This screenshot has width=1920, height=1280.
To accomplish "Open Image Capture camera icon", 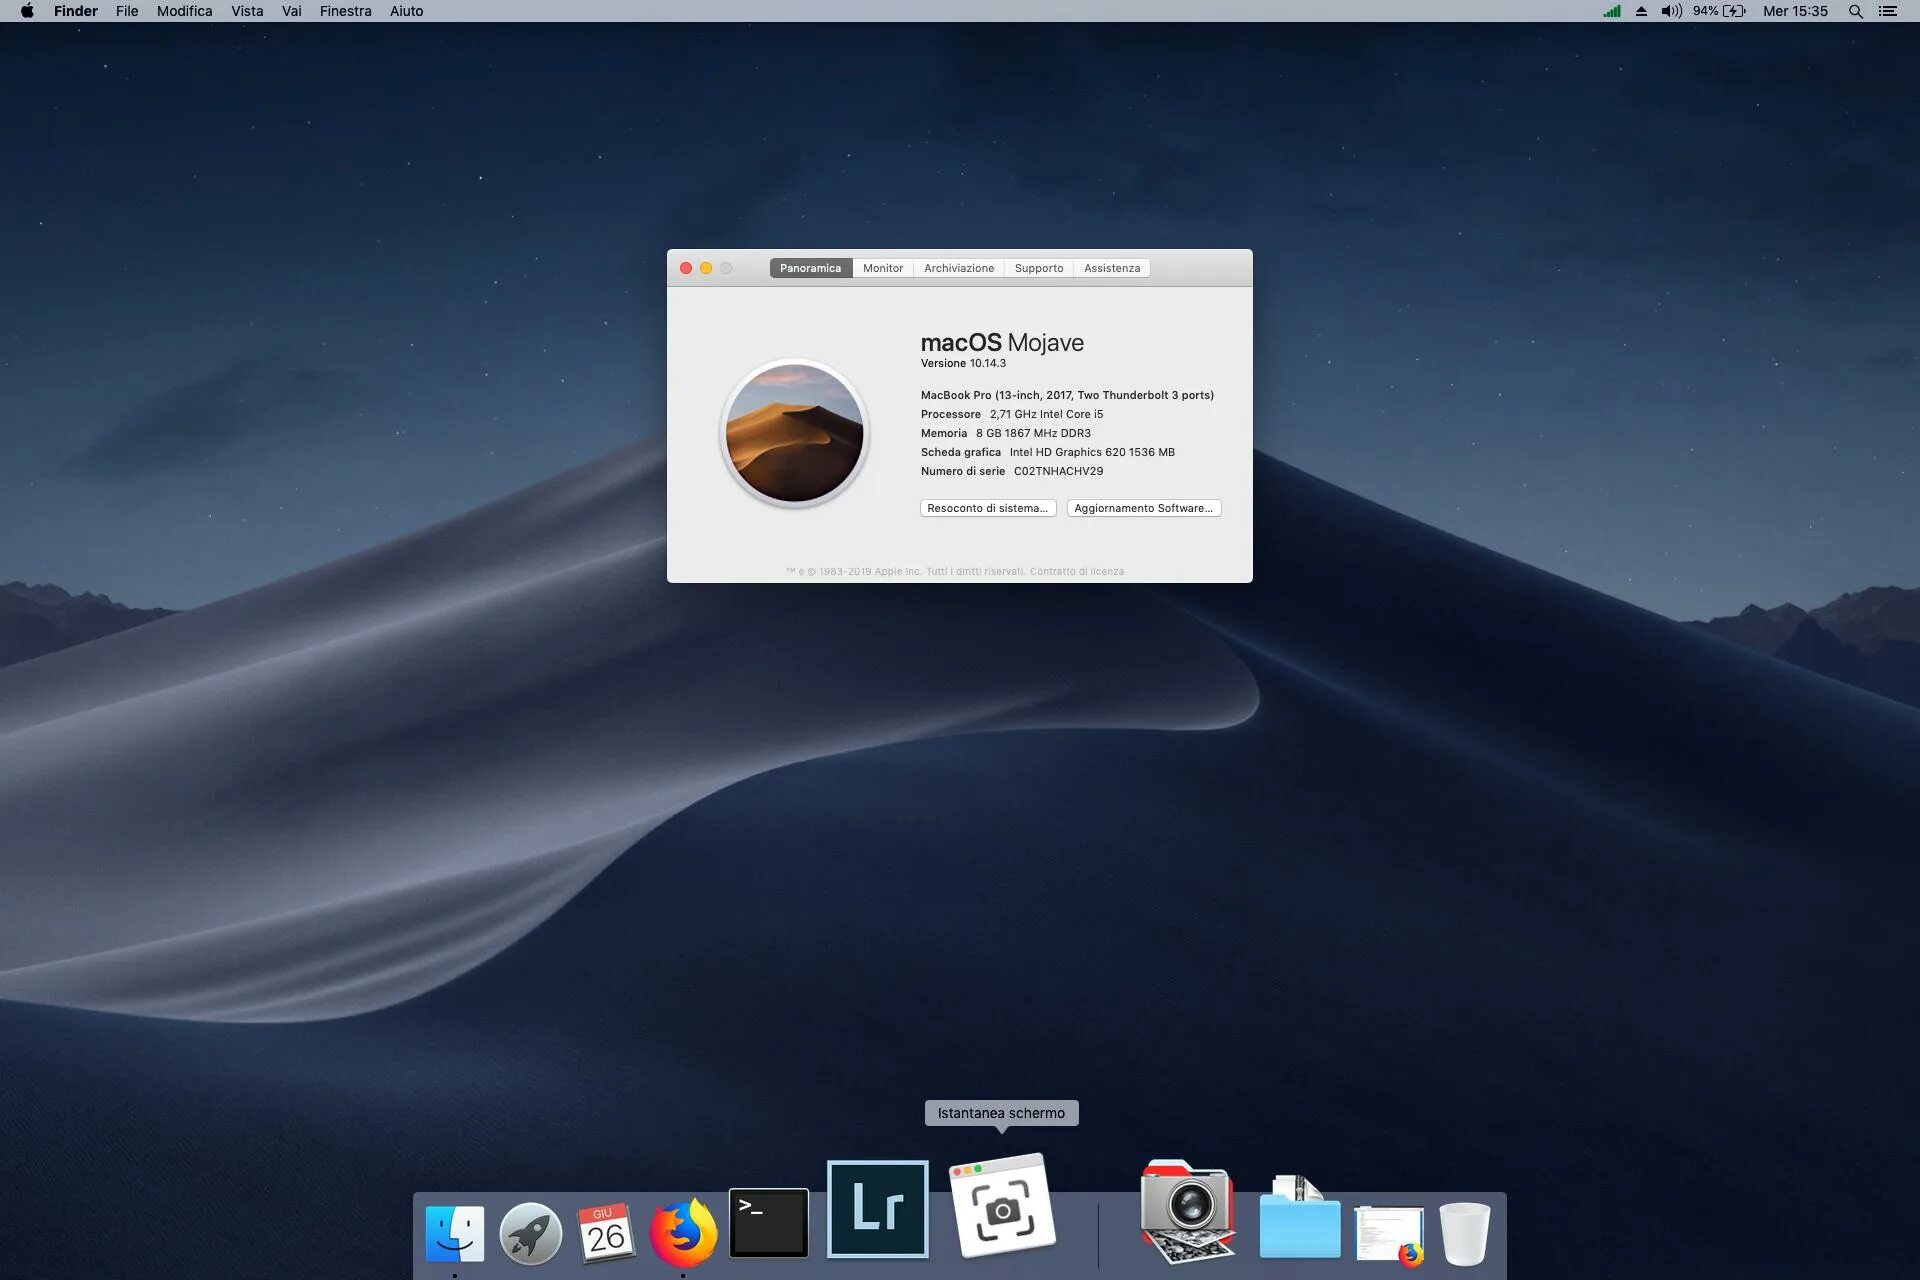I will (x=1187, y=1211).
